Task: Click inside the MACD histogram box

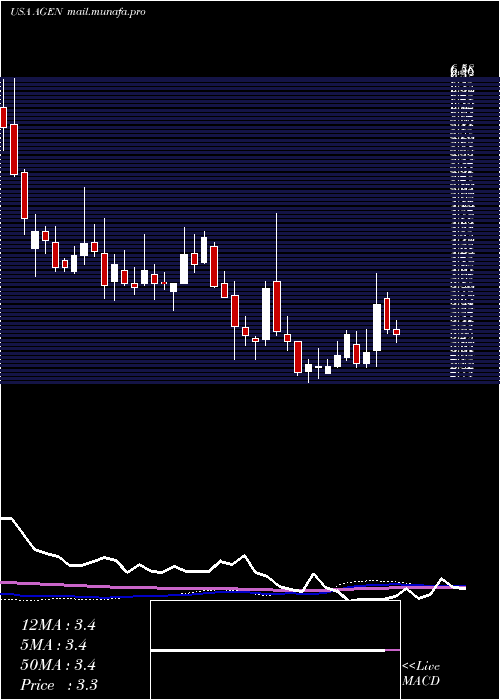Action: pos(275,650)
